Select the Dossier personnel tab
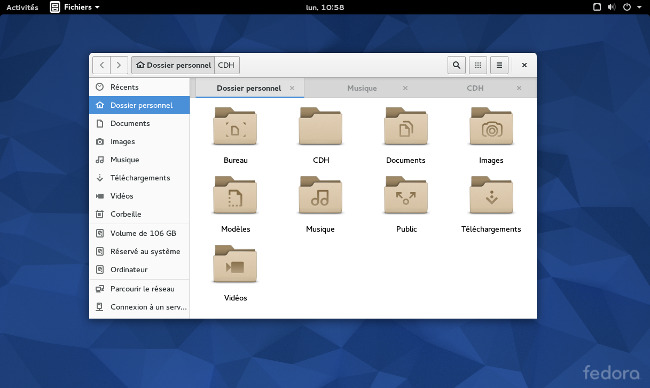 (x=249, y=88)
